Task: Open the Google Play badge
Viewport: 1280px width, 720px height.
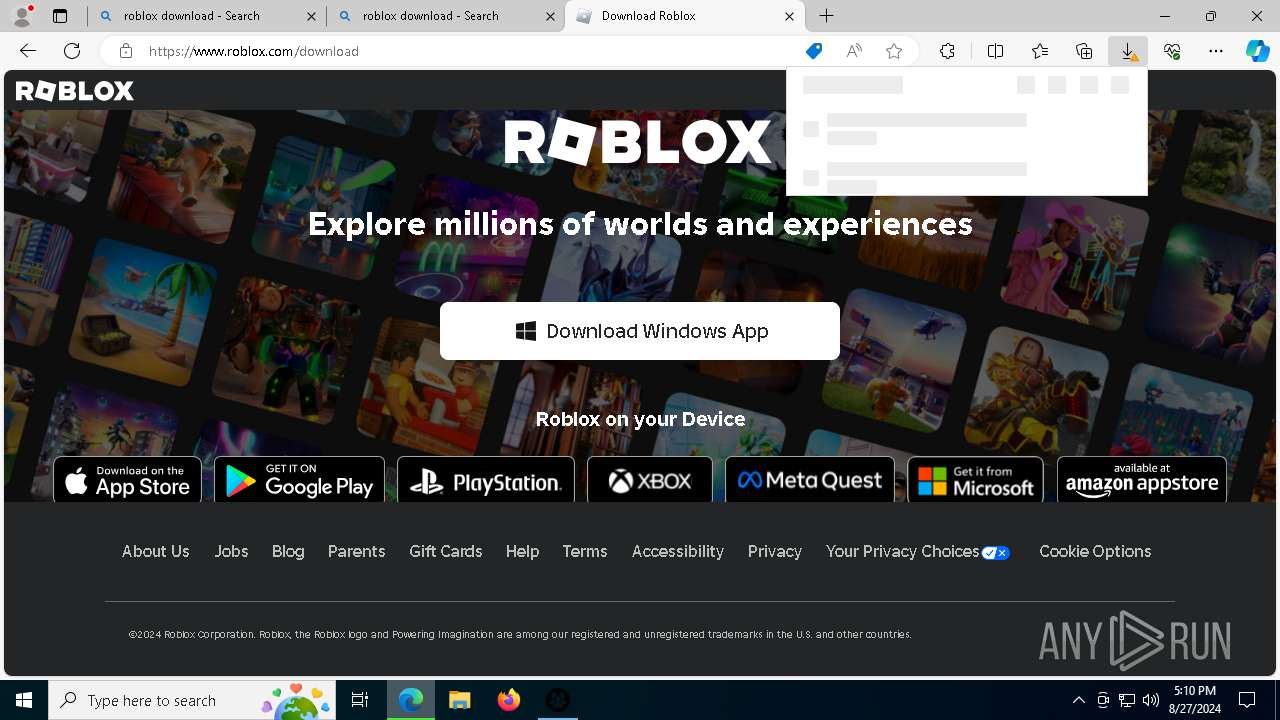Action: [x=299, y=480]
